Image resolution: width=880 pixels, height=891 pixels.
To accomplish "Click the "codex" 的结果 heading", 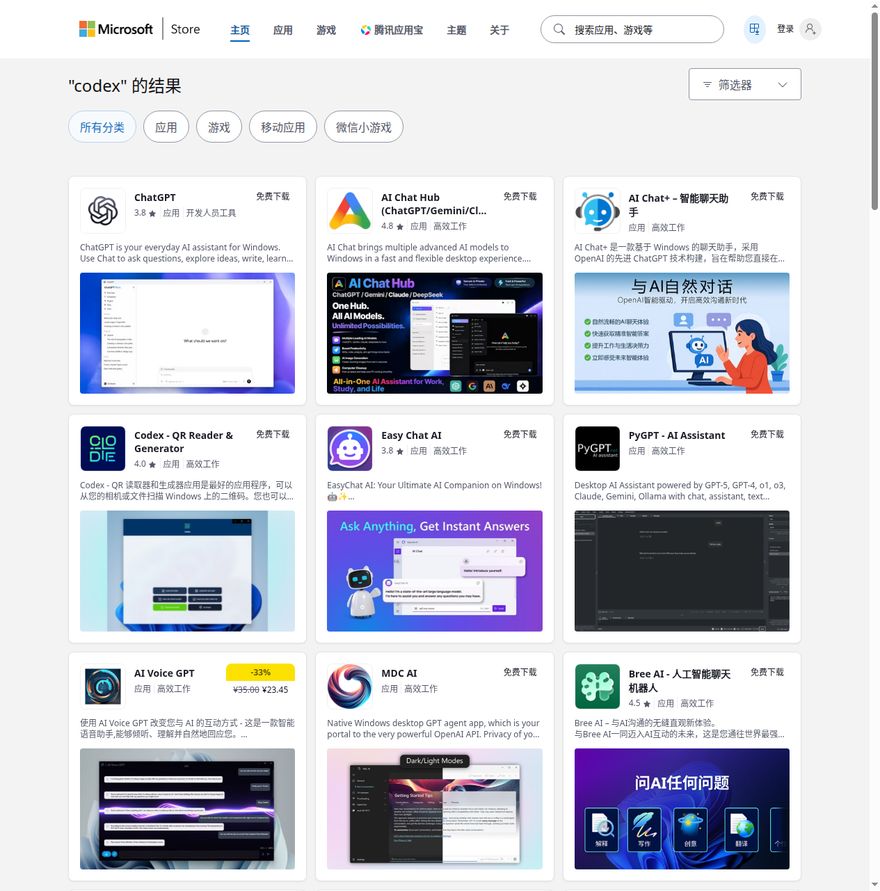I will point(125,86).
